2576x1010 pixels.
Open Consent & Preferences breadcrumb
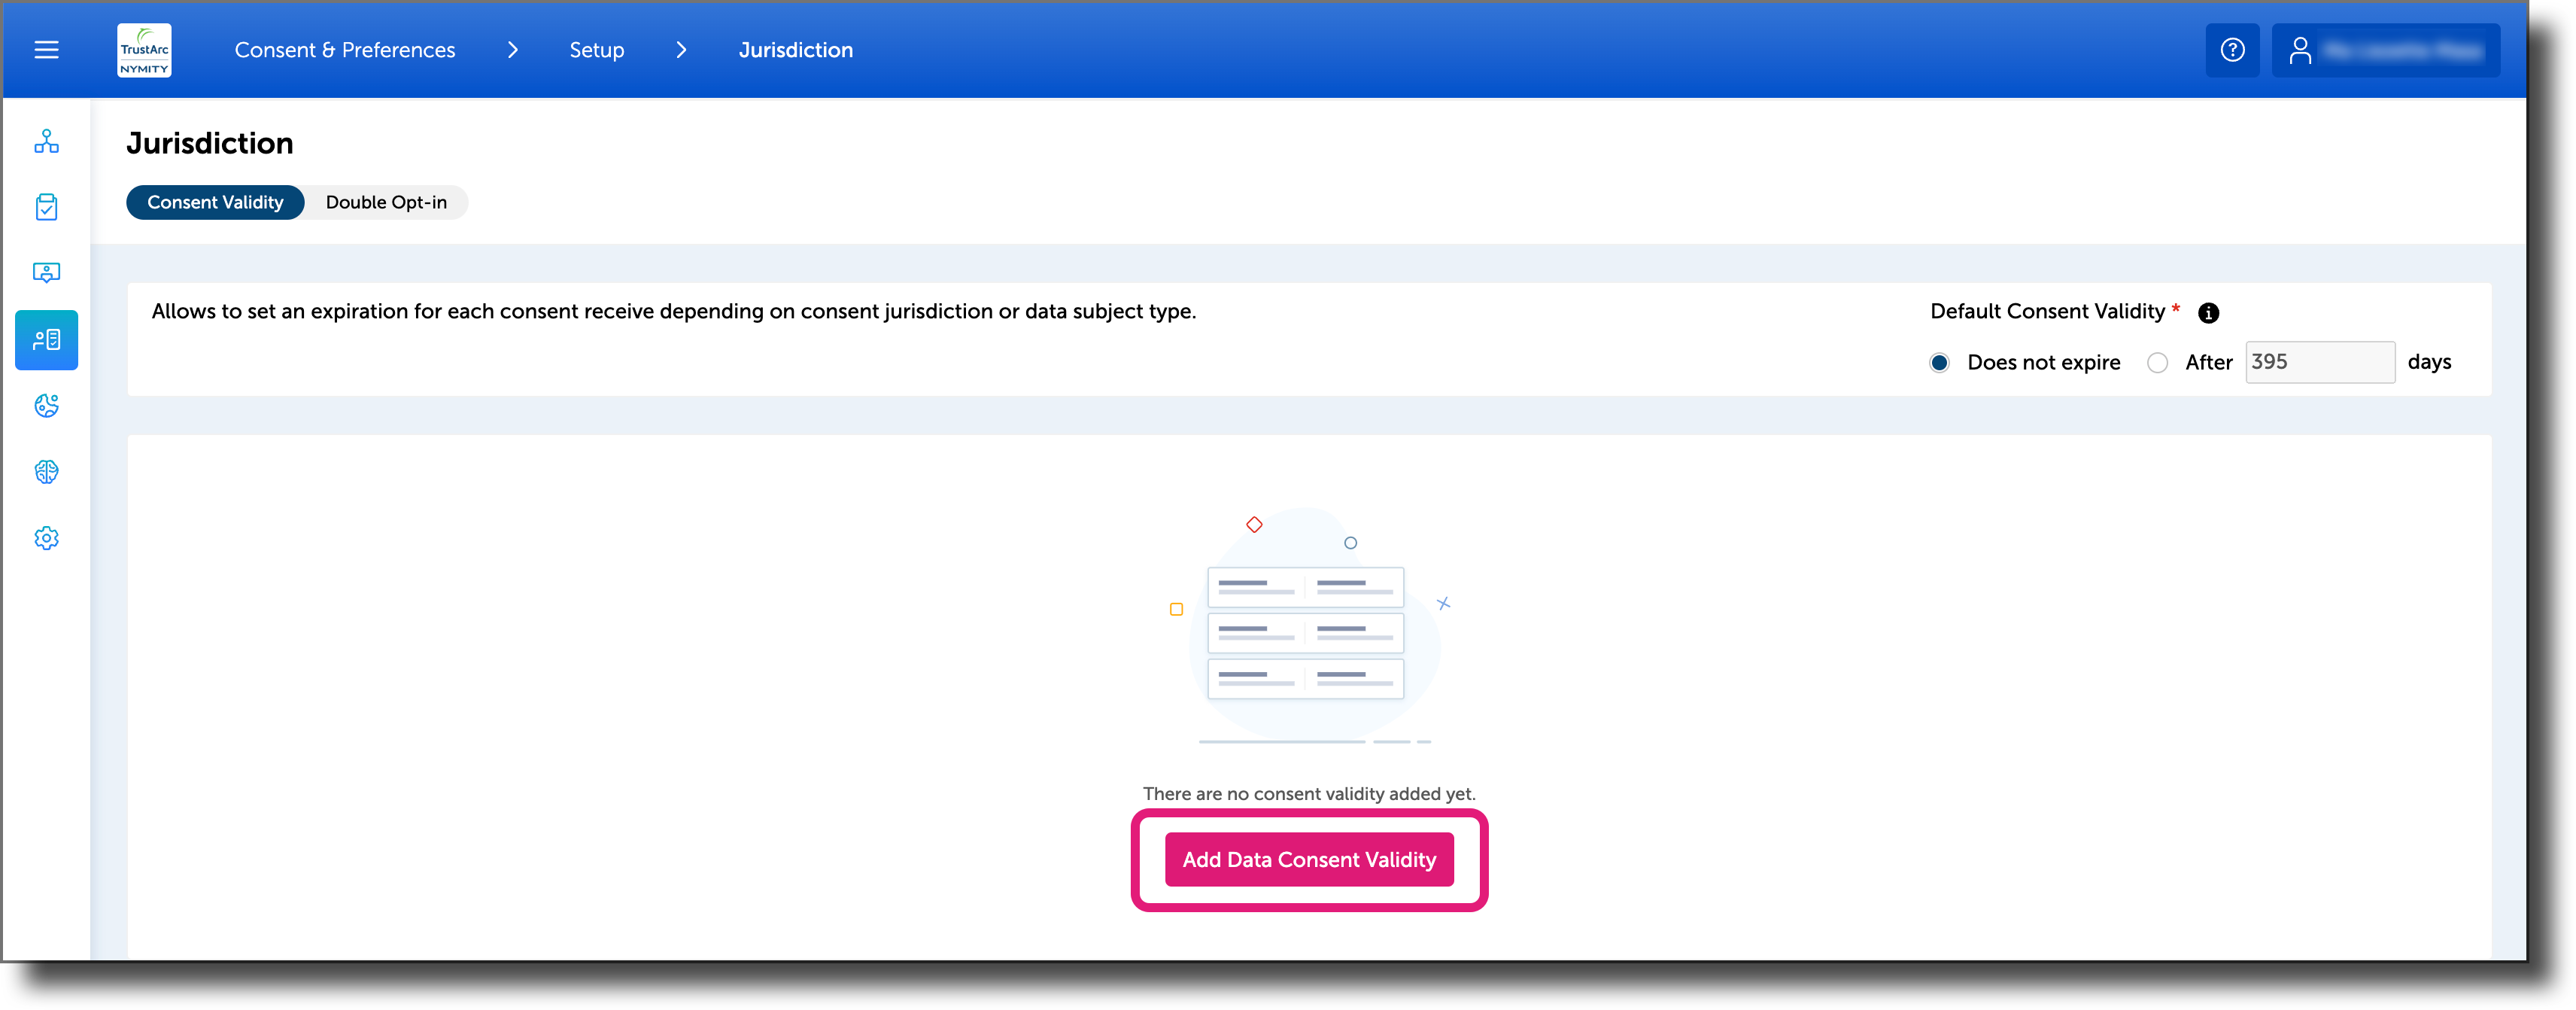click(x=344, y=49)
